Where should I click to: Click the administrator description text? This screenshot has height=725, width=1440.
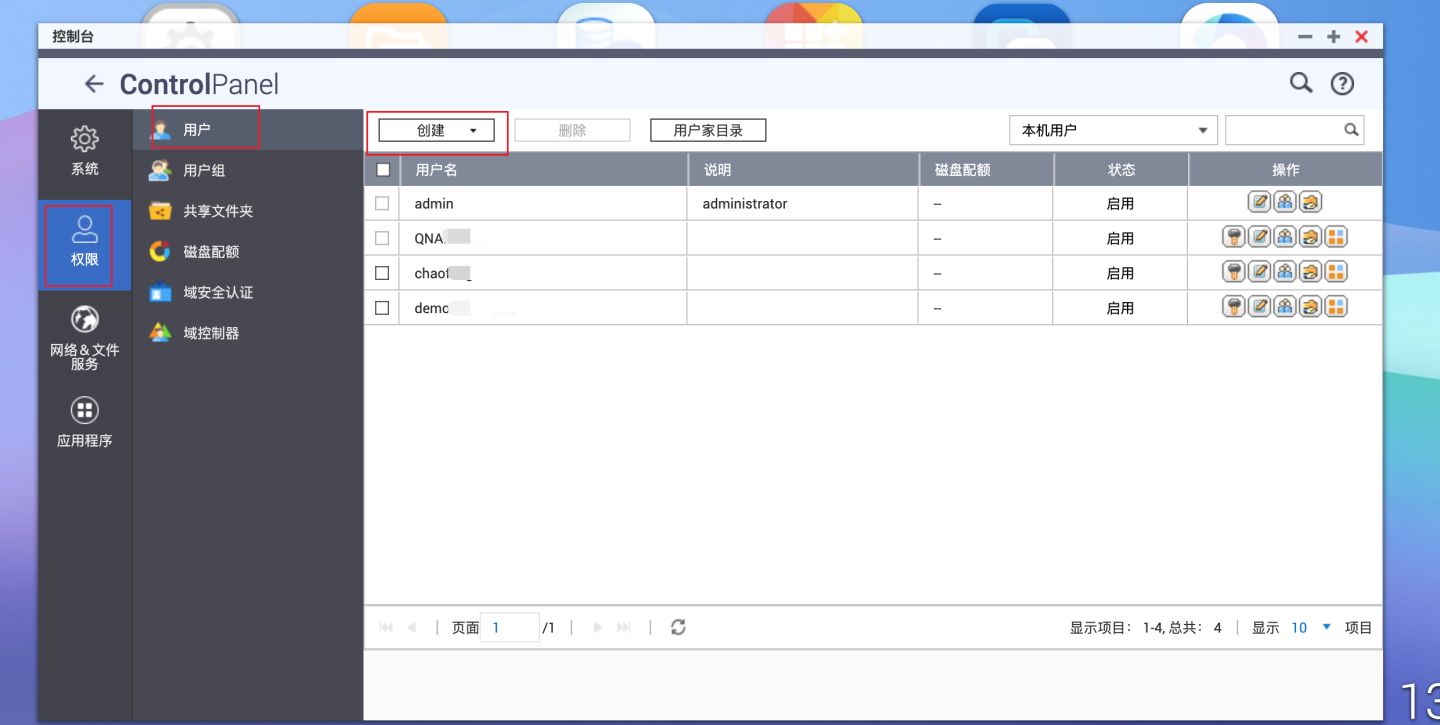745,203
